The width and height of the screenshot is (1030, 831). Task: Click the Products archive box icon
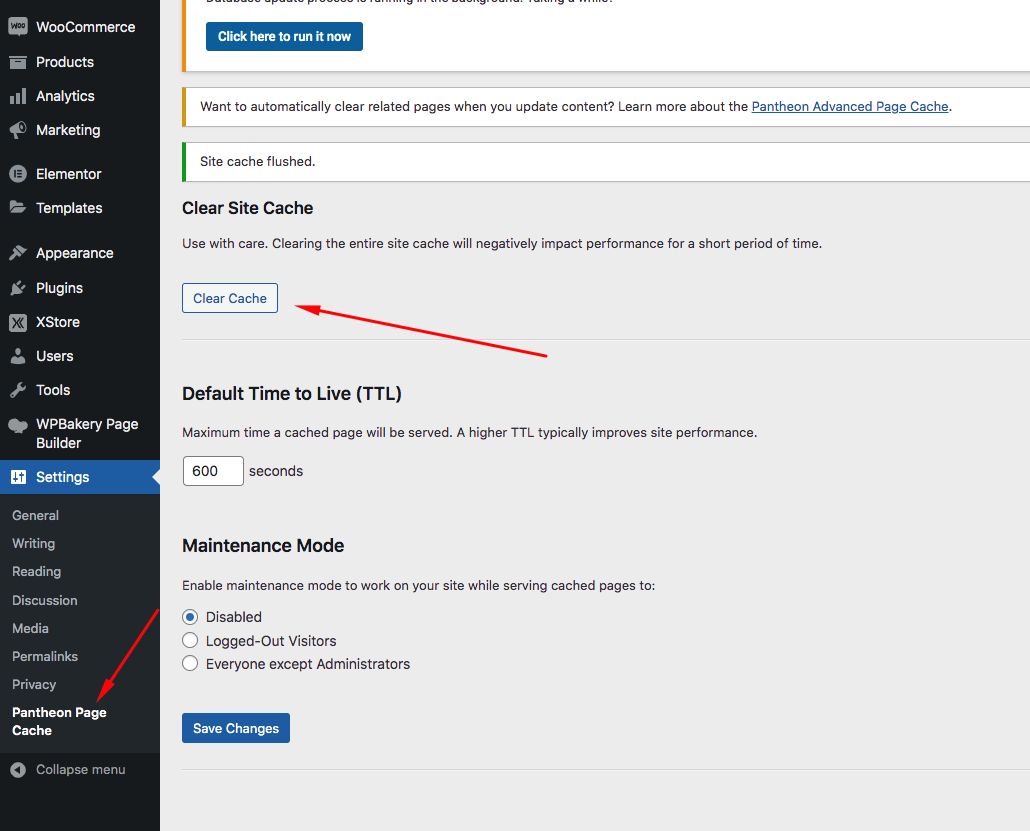18,62
